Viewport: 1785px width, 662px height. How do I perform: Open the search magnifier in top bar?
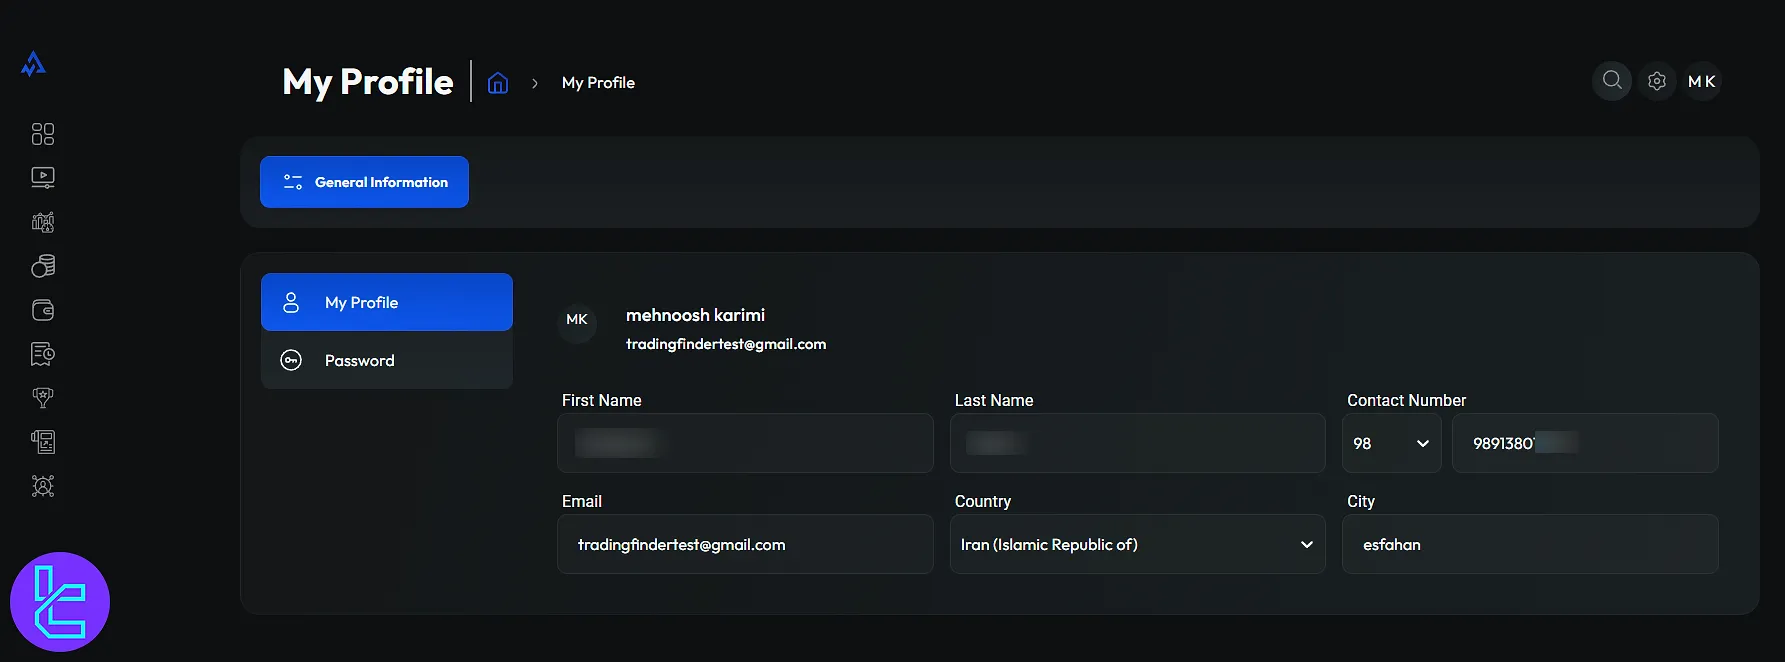(x=1611, y=81)
